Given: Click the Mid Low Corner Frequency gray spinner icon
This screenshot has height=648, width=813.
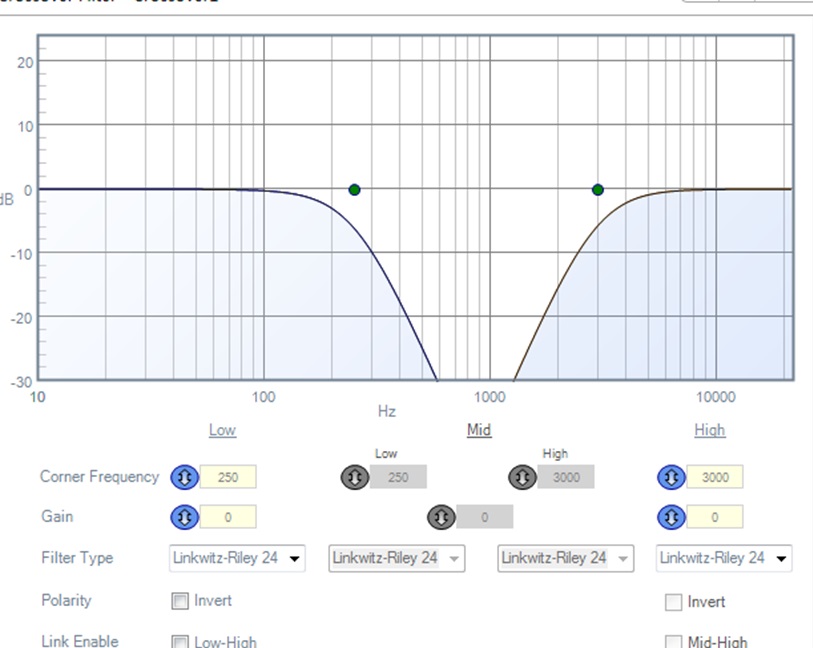Looking at the screenshot, I should tap(355, 477).
